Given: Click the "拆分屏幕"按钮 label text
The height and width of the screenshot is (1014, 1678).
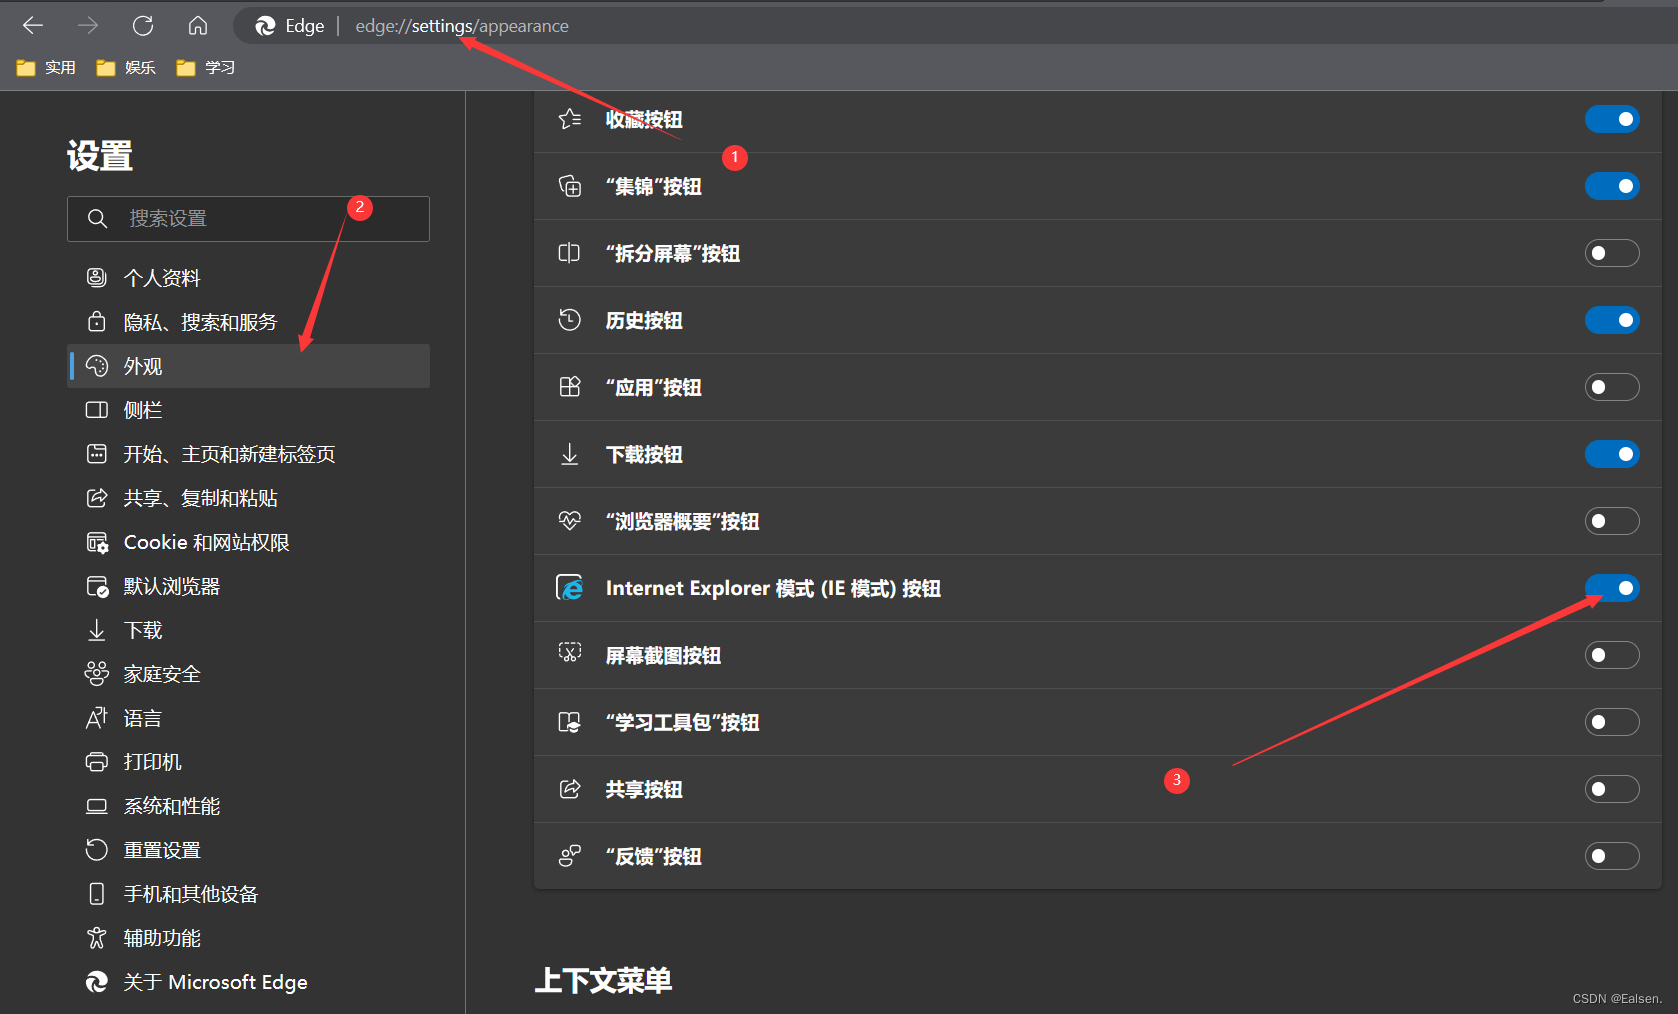Looking at the screenshot, I should pyautogui.click(x=673, y=253).
